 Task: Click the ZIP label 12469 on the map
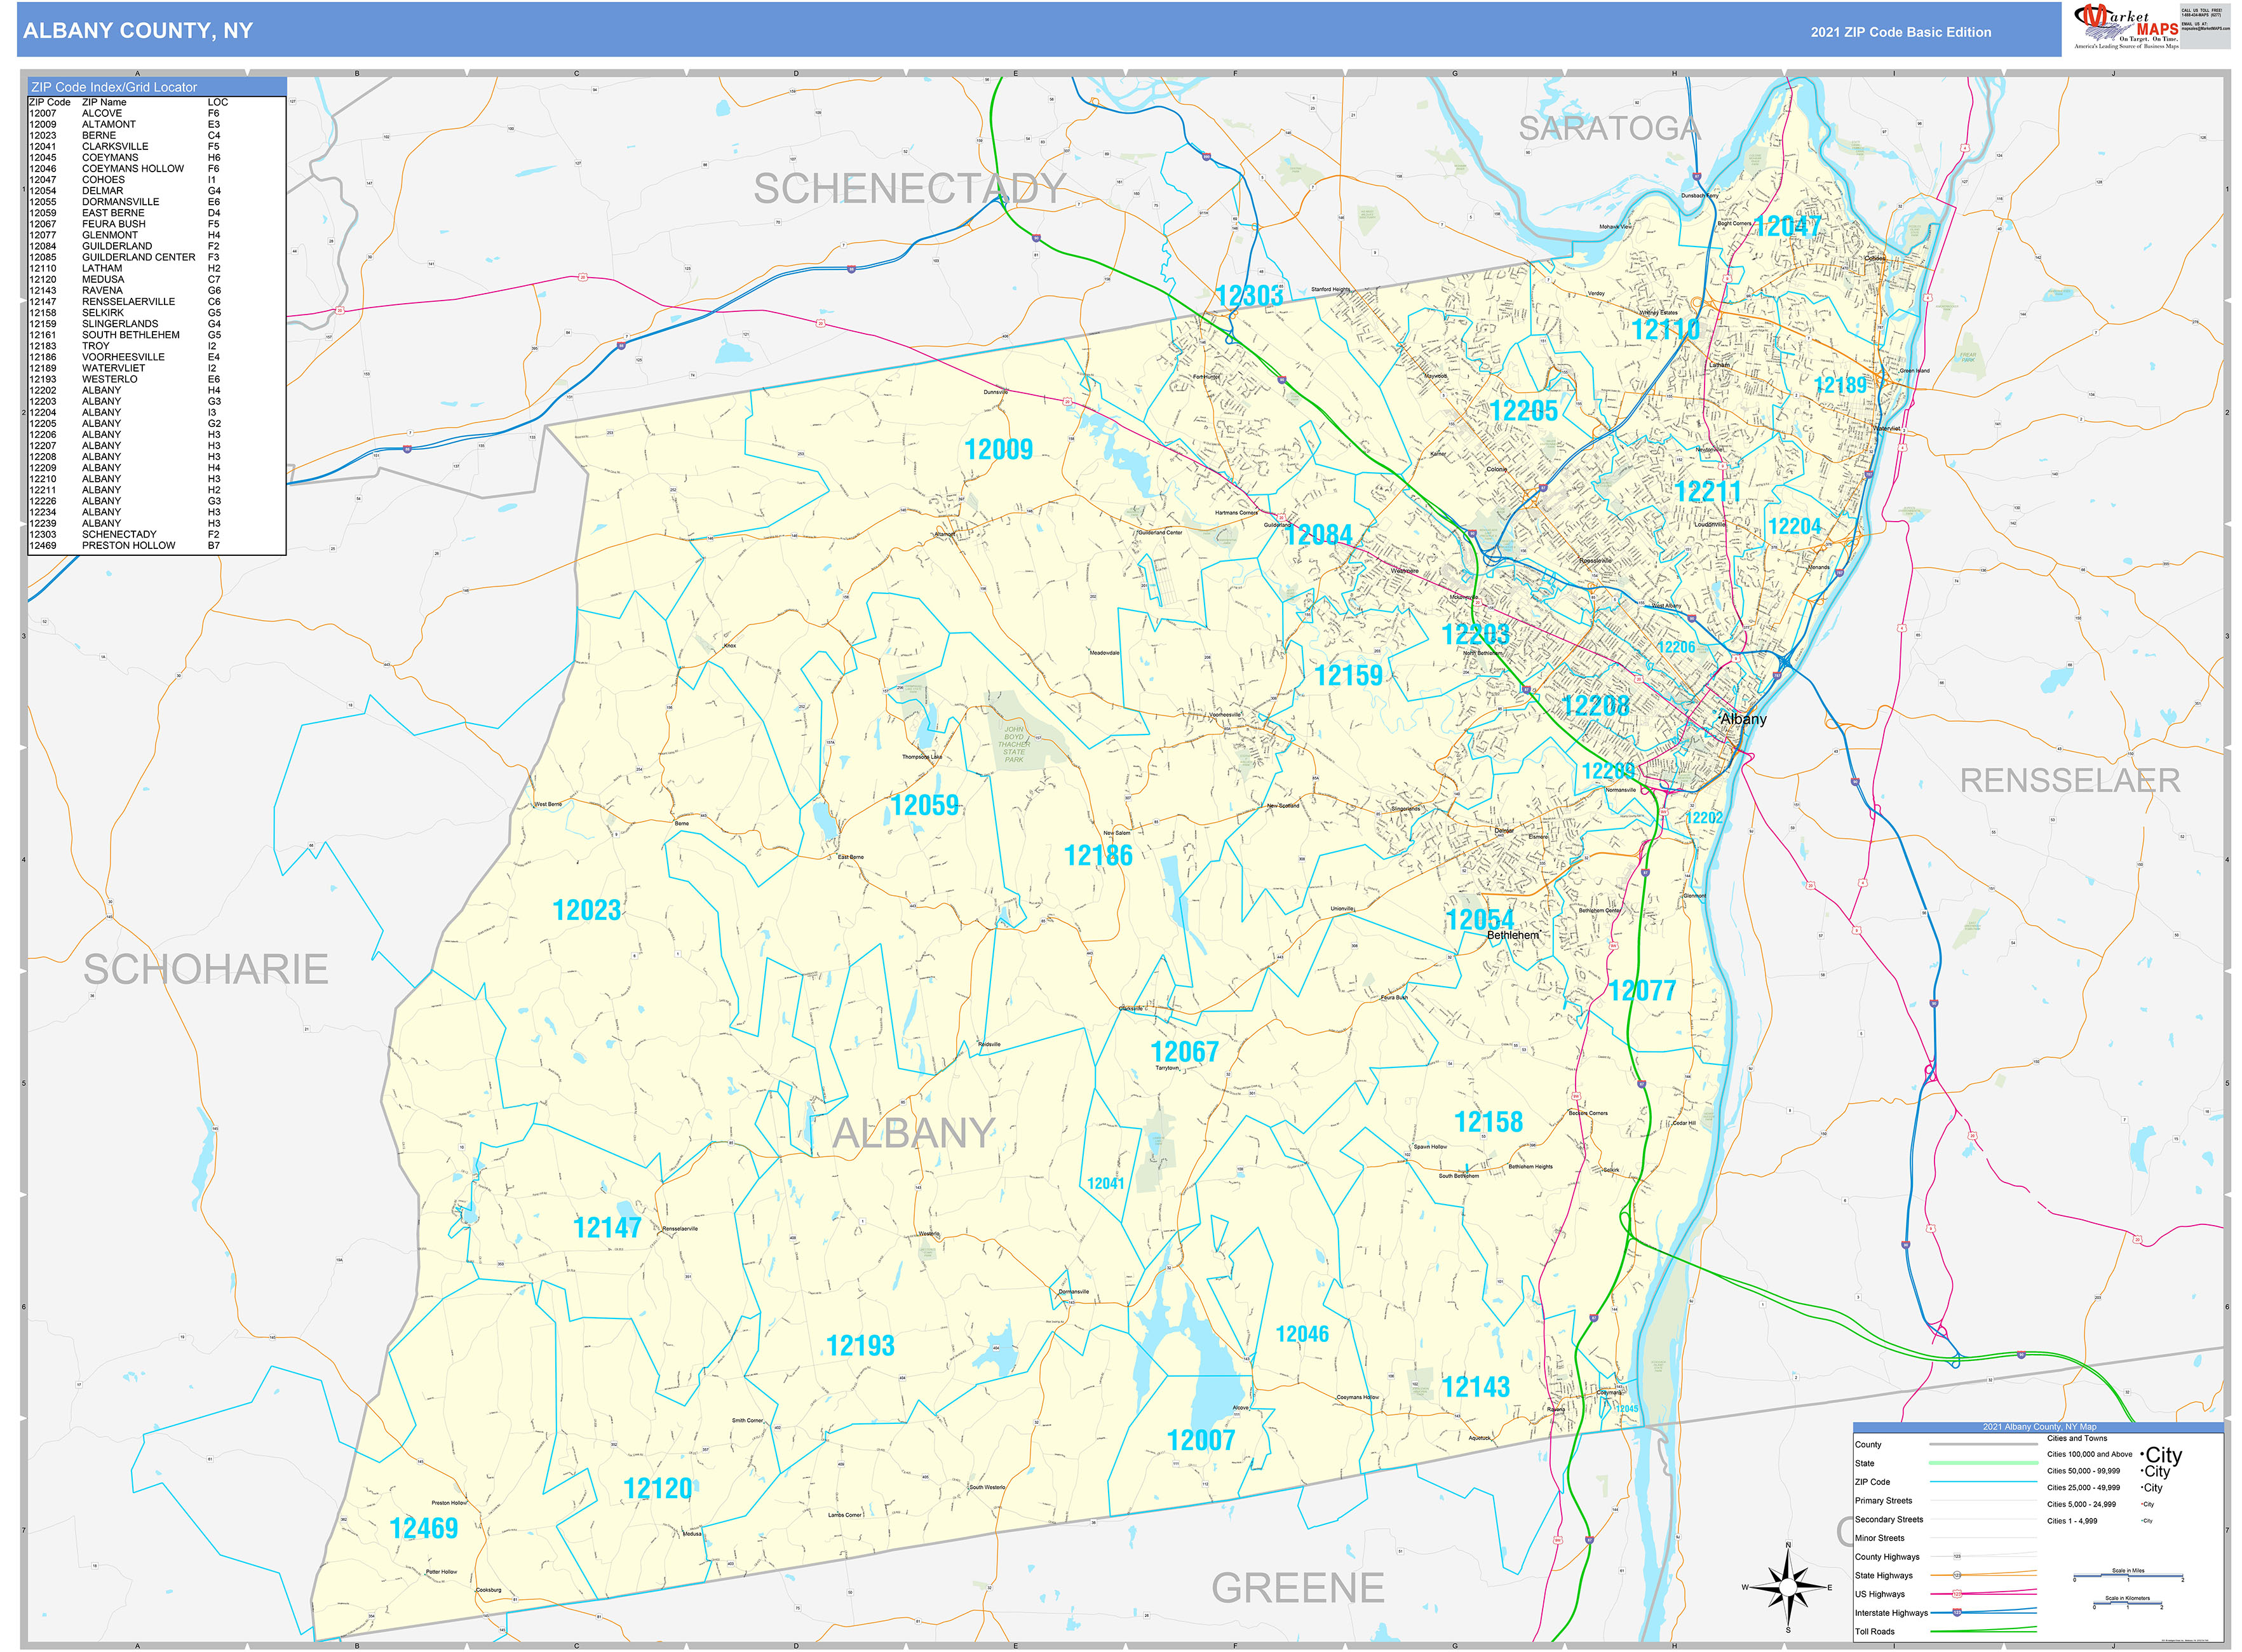[x=424, y=1529]
